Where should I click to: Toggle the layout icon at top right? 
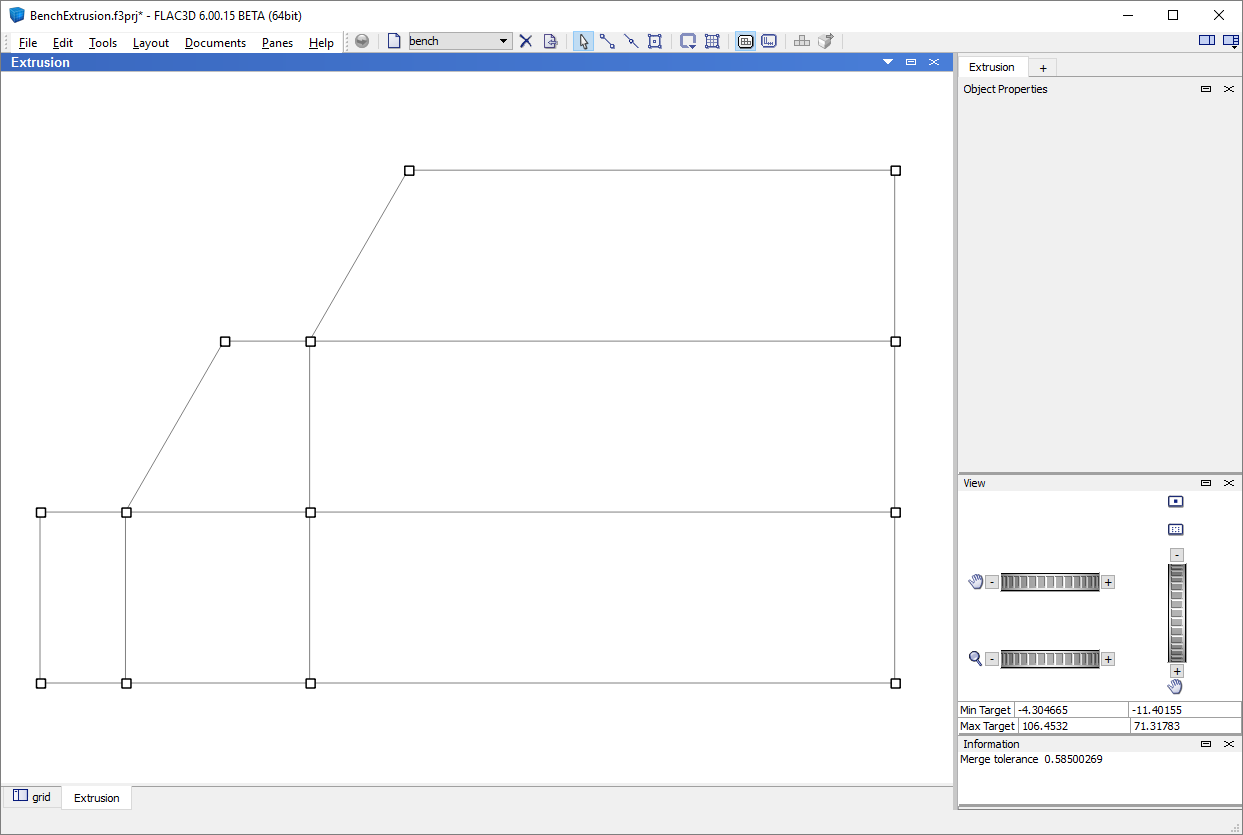click(1207, 41)
